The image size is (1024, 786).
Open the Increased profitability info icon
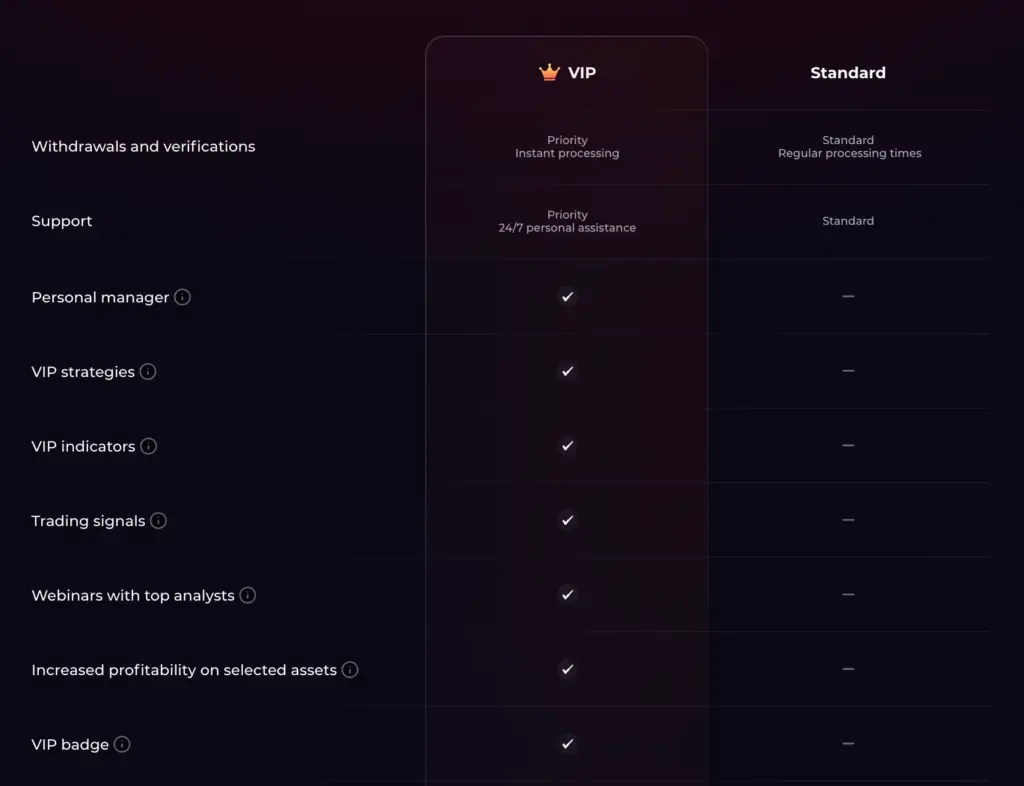pyautogui.click(x=351, y=670)
